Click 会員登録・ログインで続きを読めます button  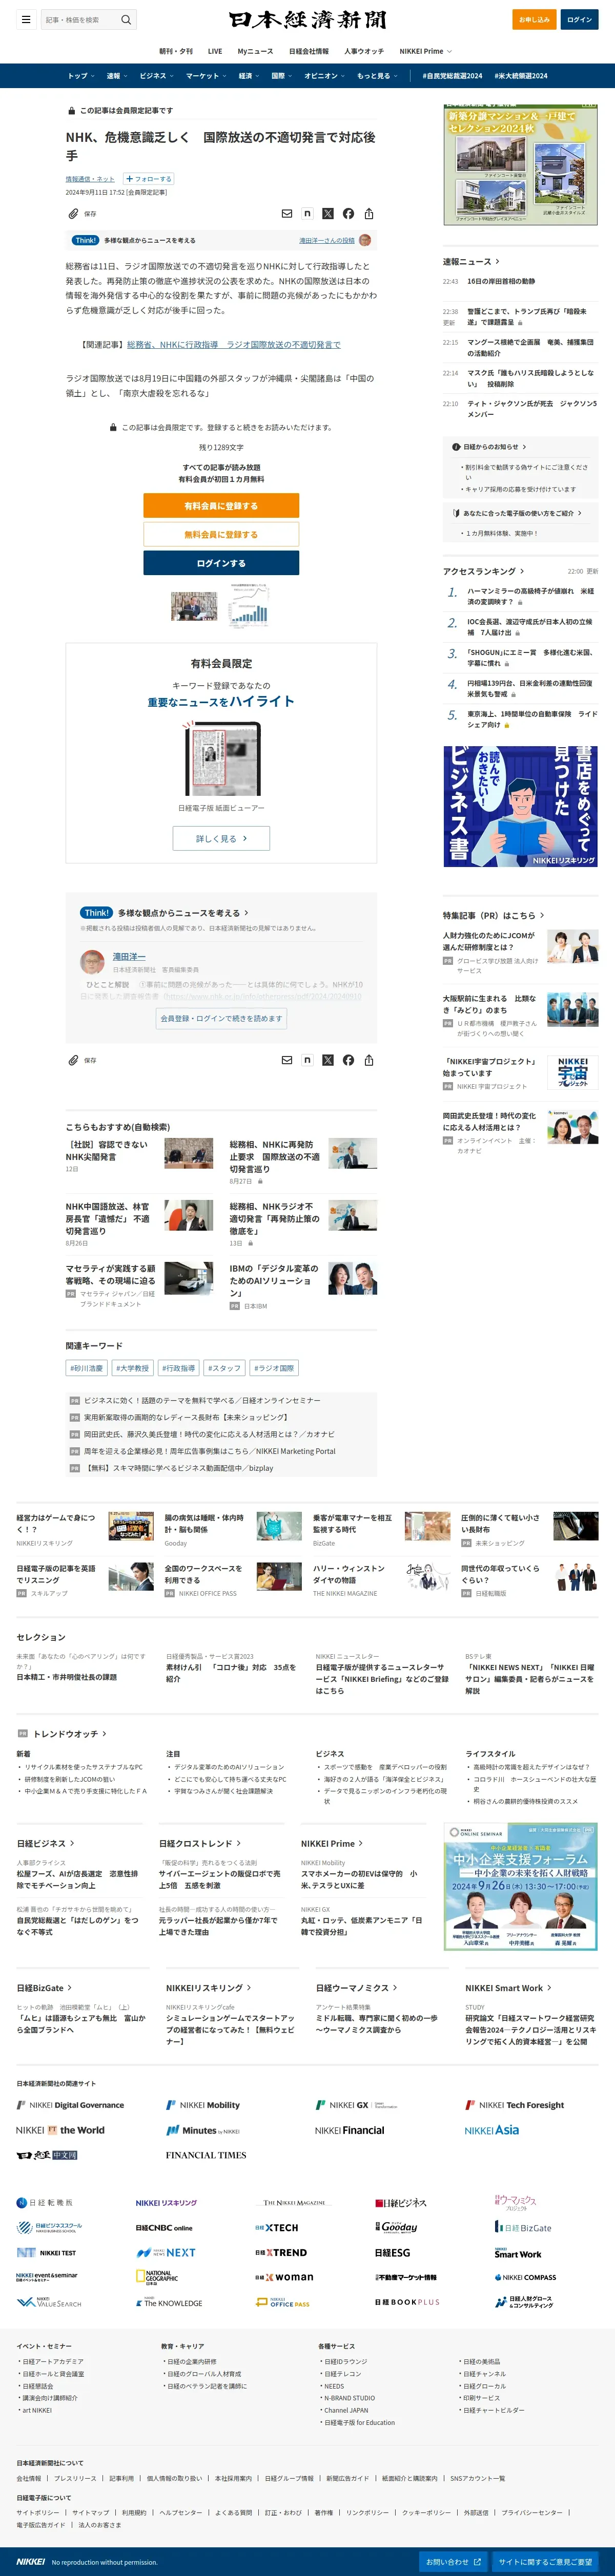222,1018
